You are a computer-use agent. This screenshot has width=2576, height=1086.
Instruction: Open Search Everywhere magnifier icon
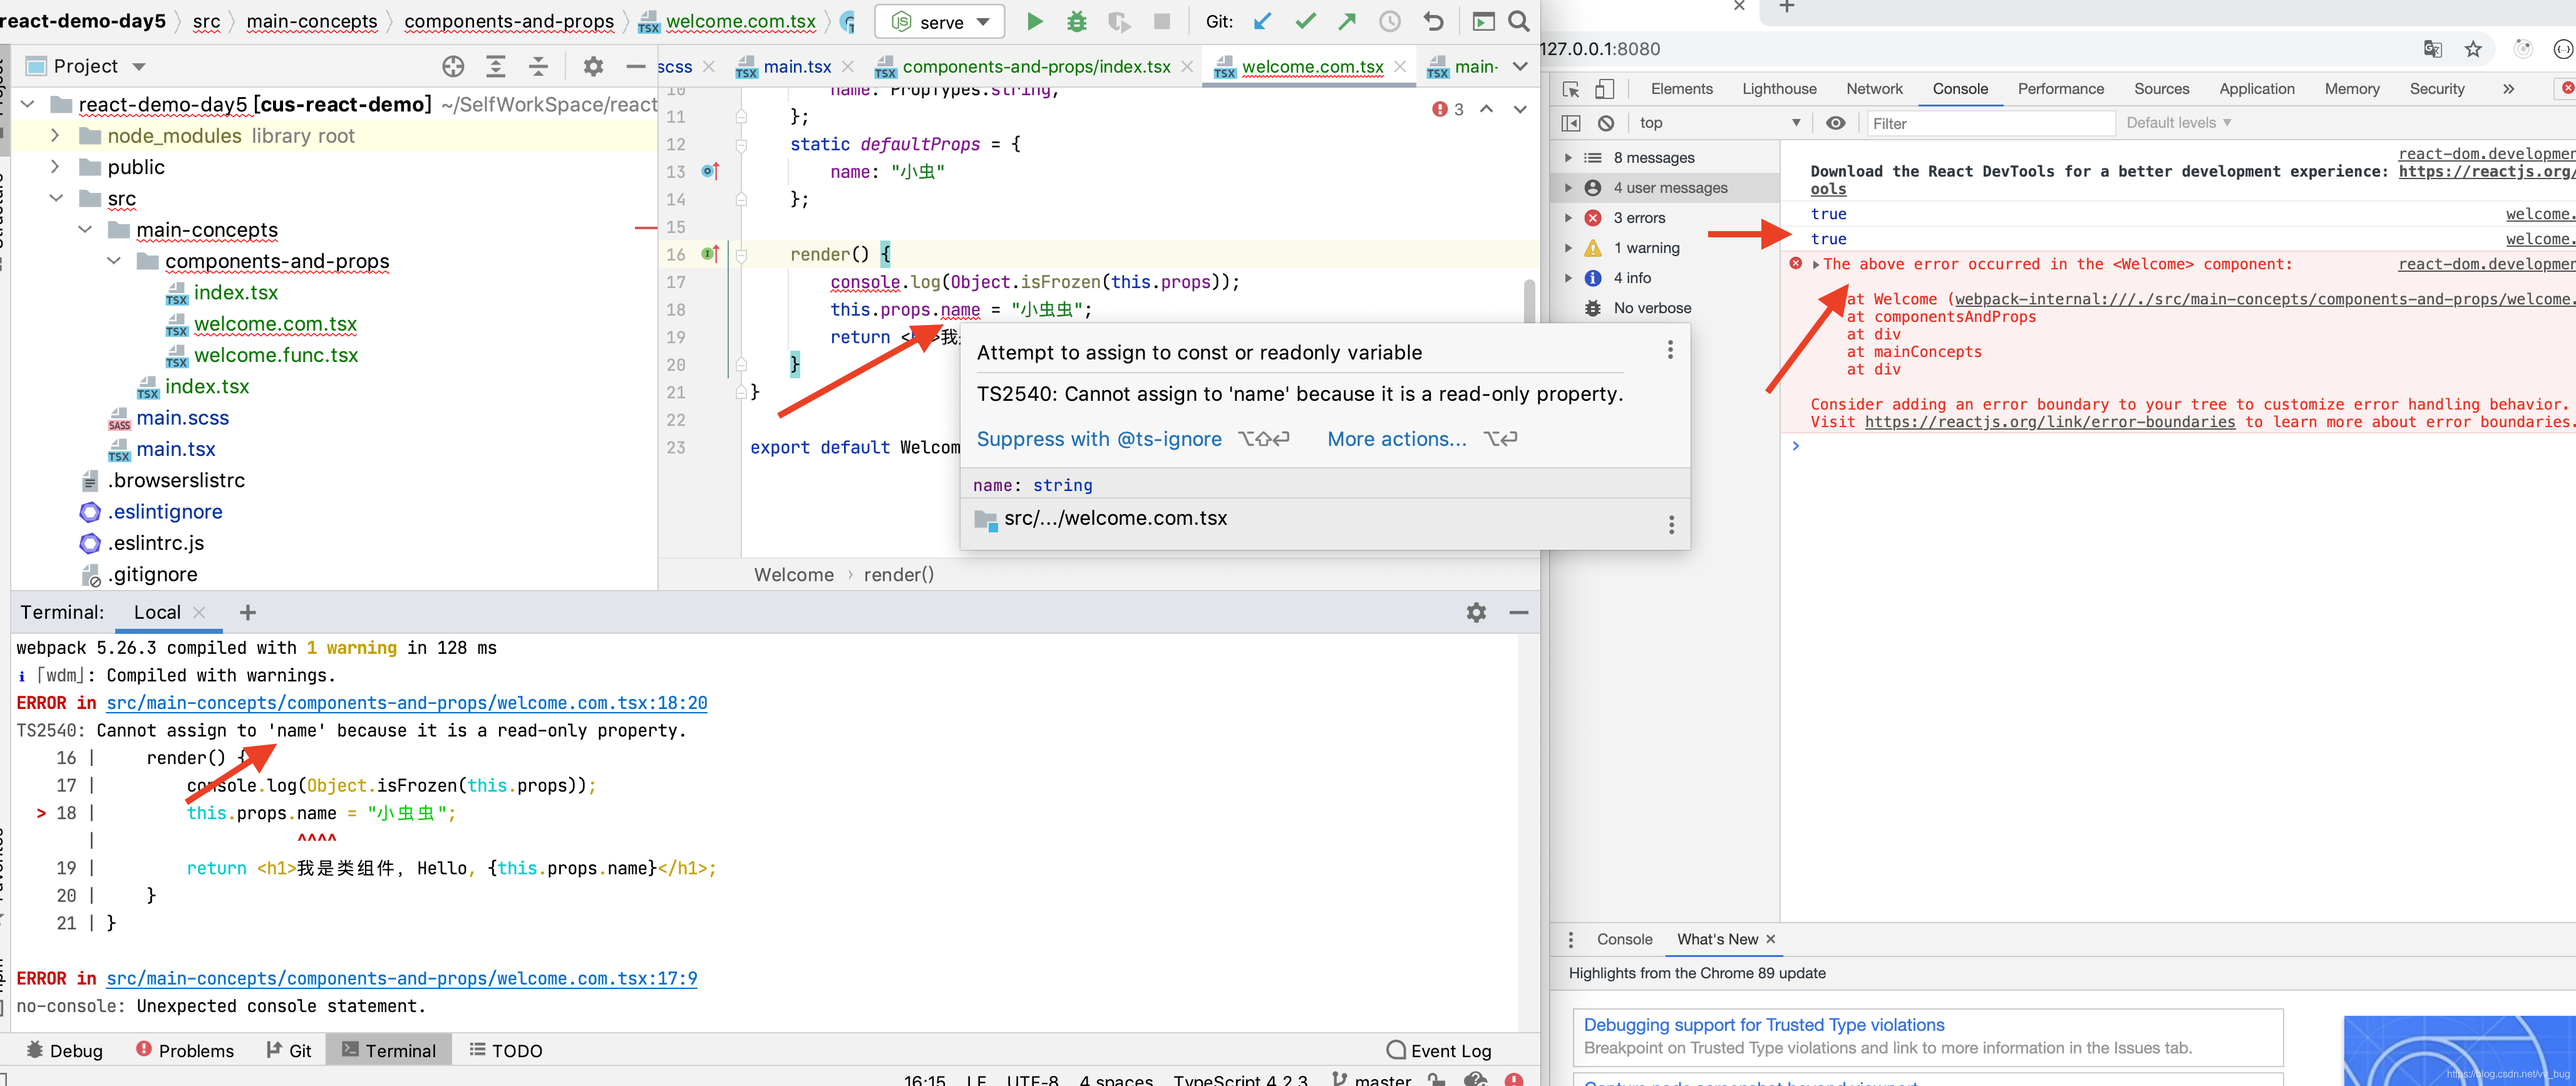[1518, 21]
